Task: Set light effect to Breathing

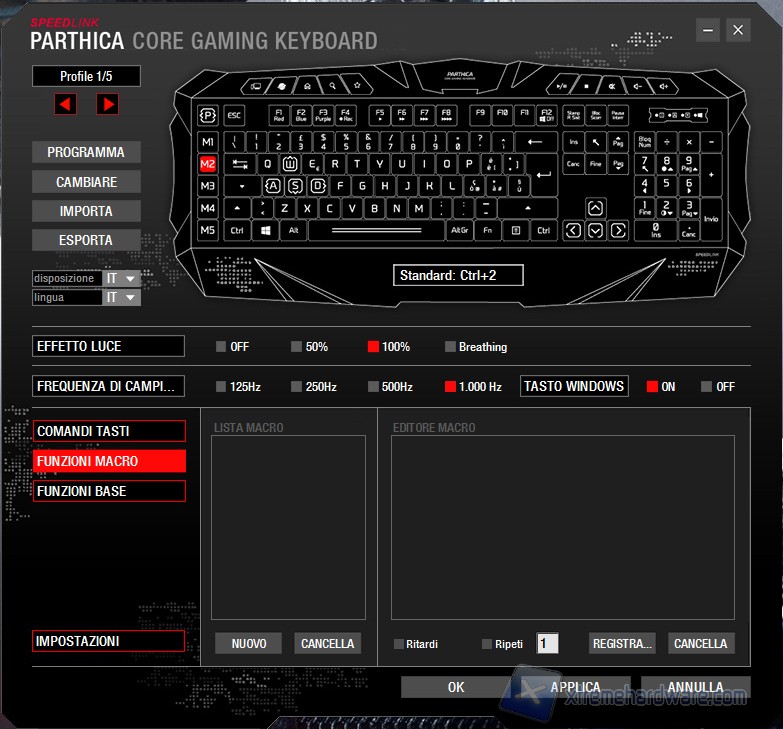Action: tap(450, 347)
